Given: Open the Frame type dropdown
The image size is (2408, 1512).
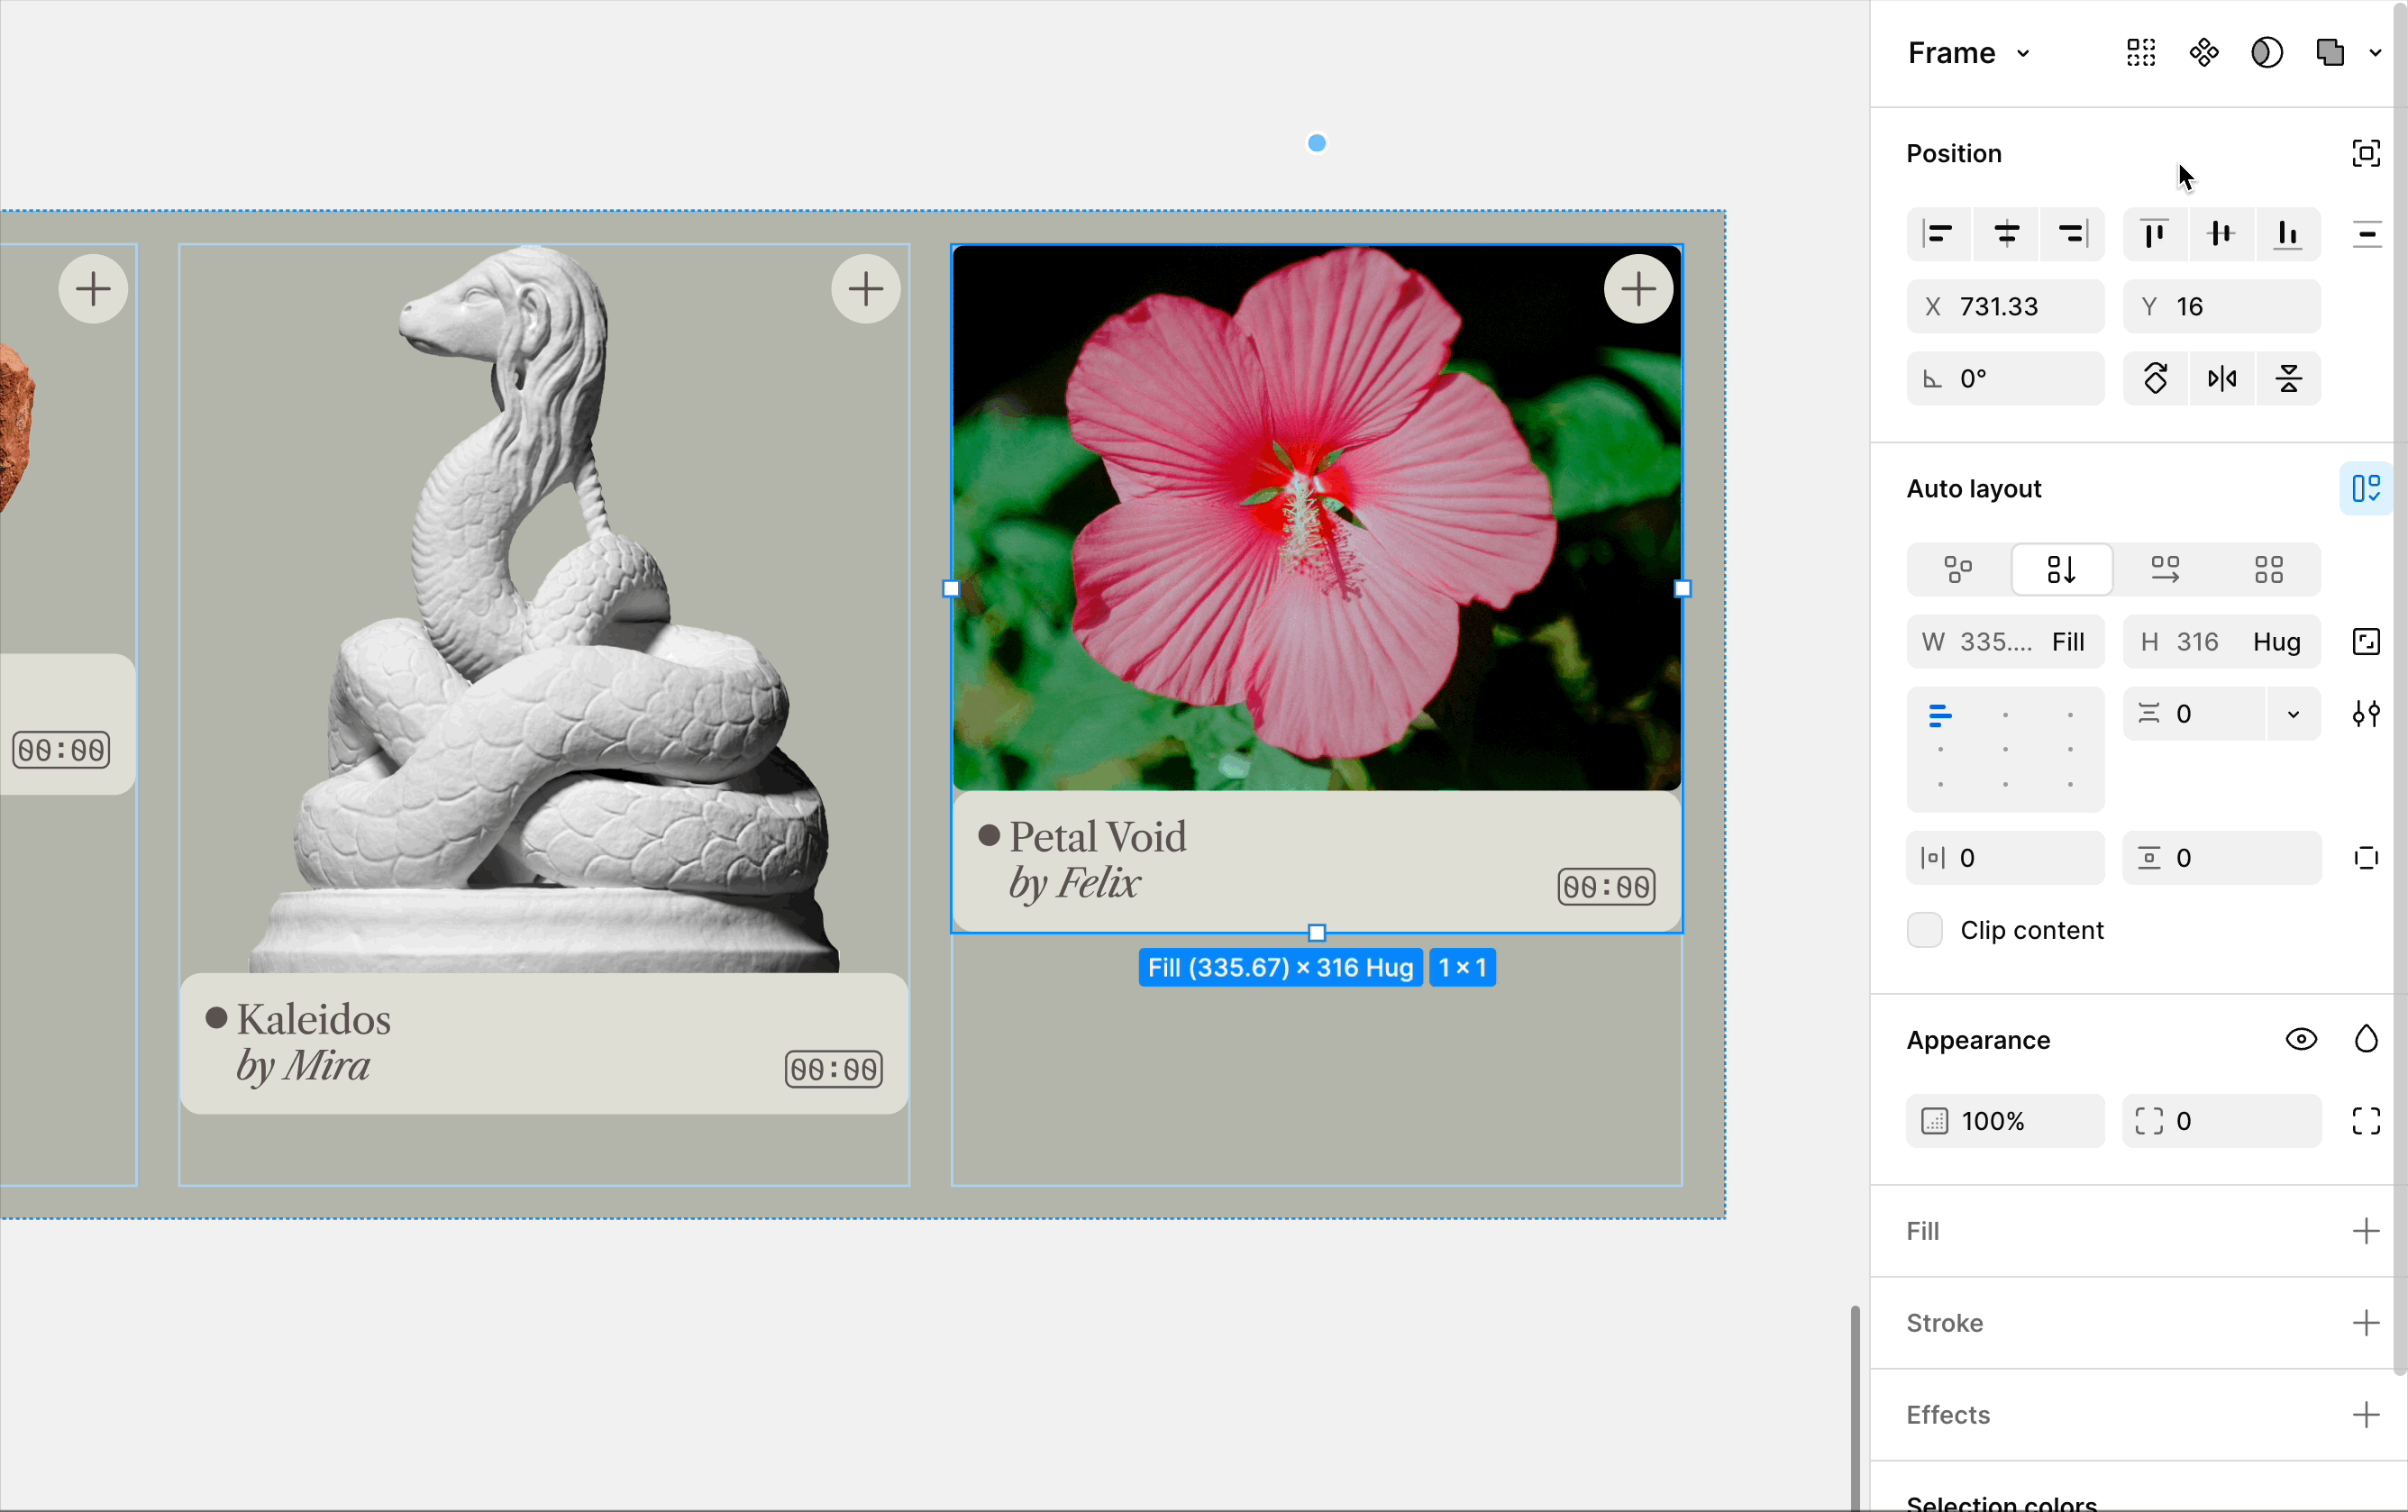Looking at the screenshot, I should pyautogui.click(x=1968, y=53).
